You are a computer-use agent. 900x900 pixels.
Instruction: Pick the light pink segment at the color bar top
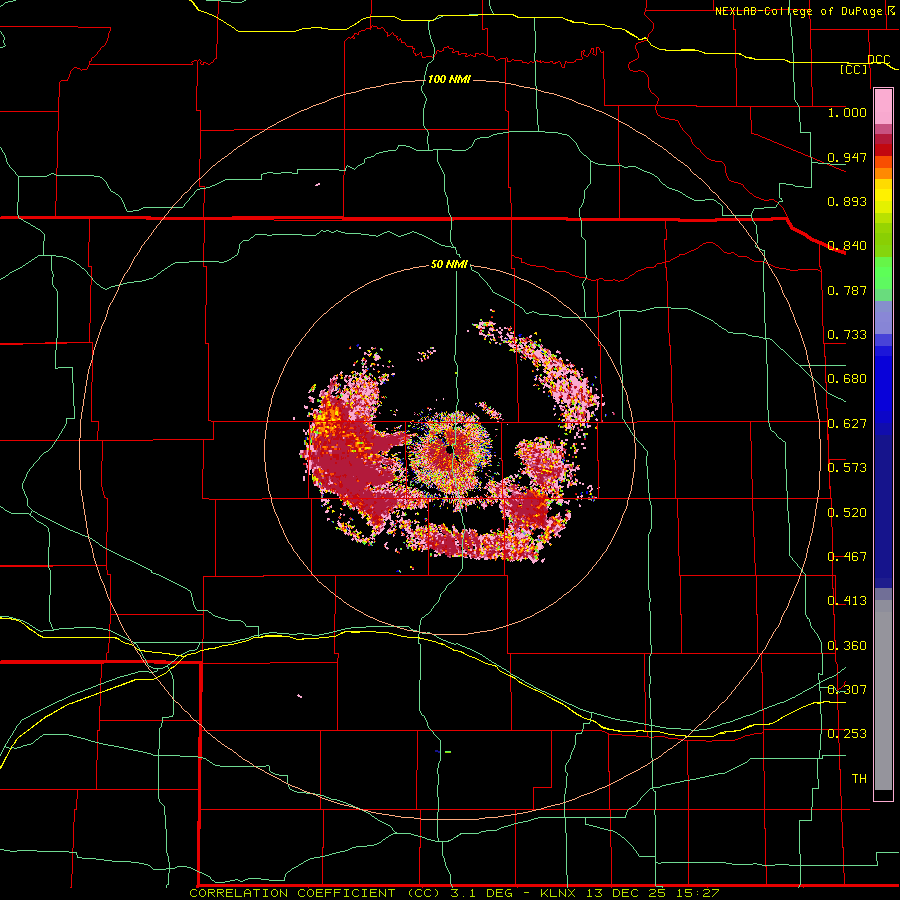pyautogui.click(x=883, y=106)
